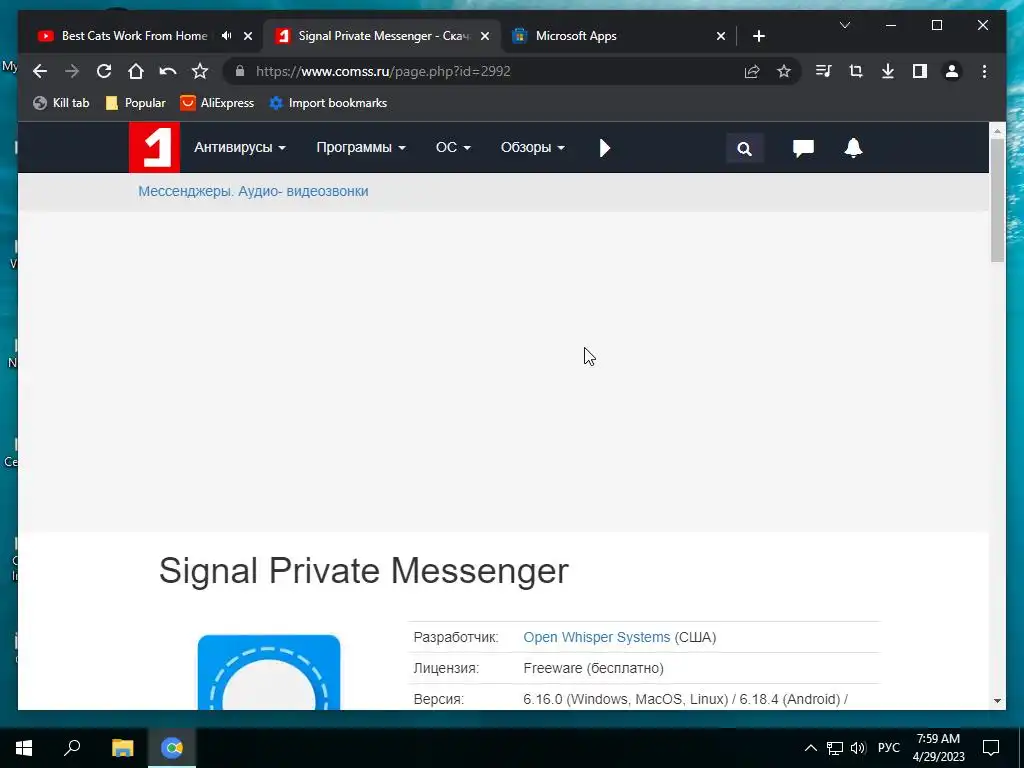This screenshot has width=1024, height=768.
Task: Expand the Программы menu
Action: pyautogui.click(x=360, y=148)
